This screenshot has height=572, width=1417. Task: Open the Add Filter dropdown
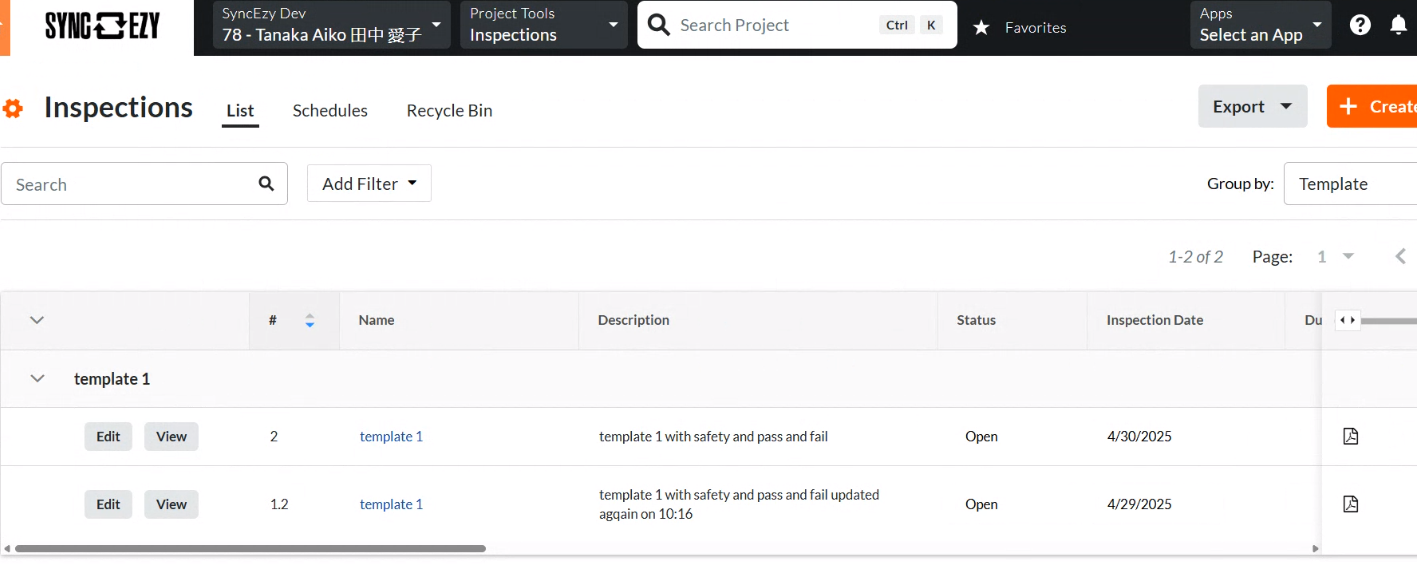point(369,183)
